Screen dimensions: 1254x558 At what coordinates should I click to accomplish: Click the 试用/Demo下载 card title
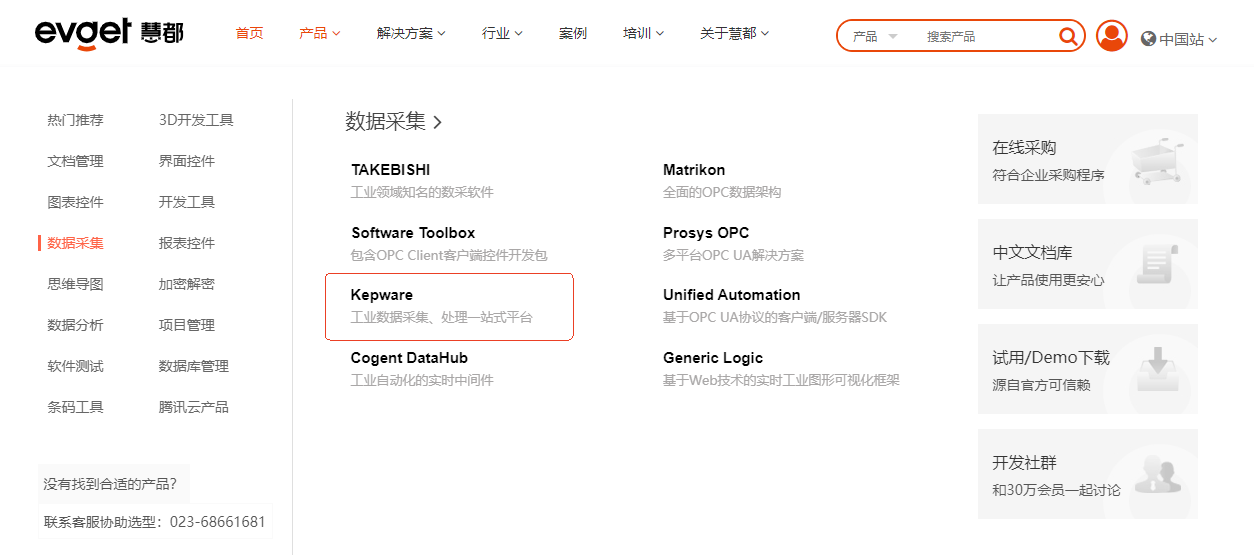click(x=1051, y=357)
